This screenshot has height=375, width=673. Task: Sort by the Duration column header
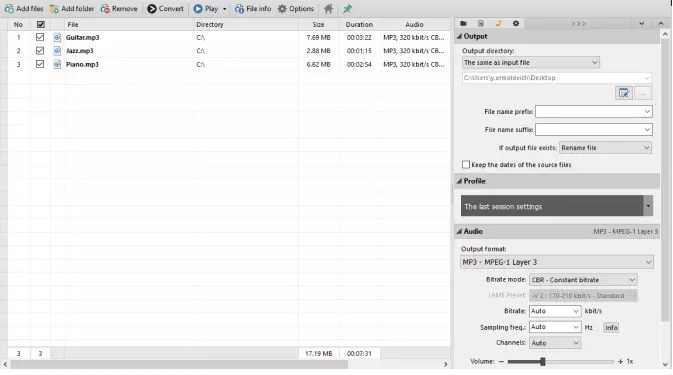359,24
